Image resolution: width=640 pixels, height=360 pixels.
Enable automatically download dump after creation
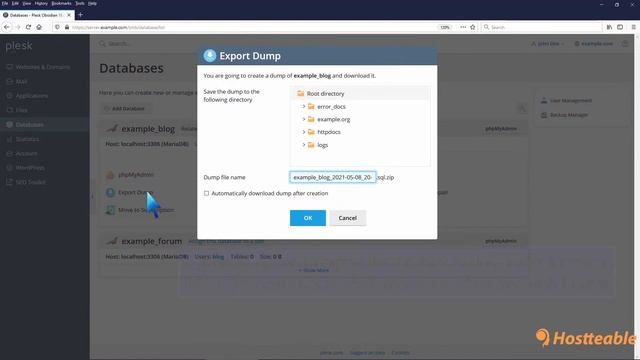(x=207, y=193)
